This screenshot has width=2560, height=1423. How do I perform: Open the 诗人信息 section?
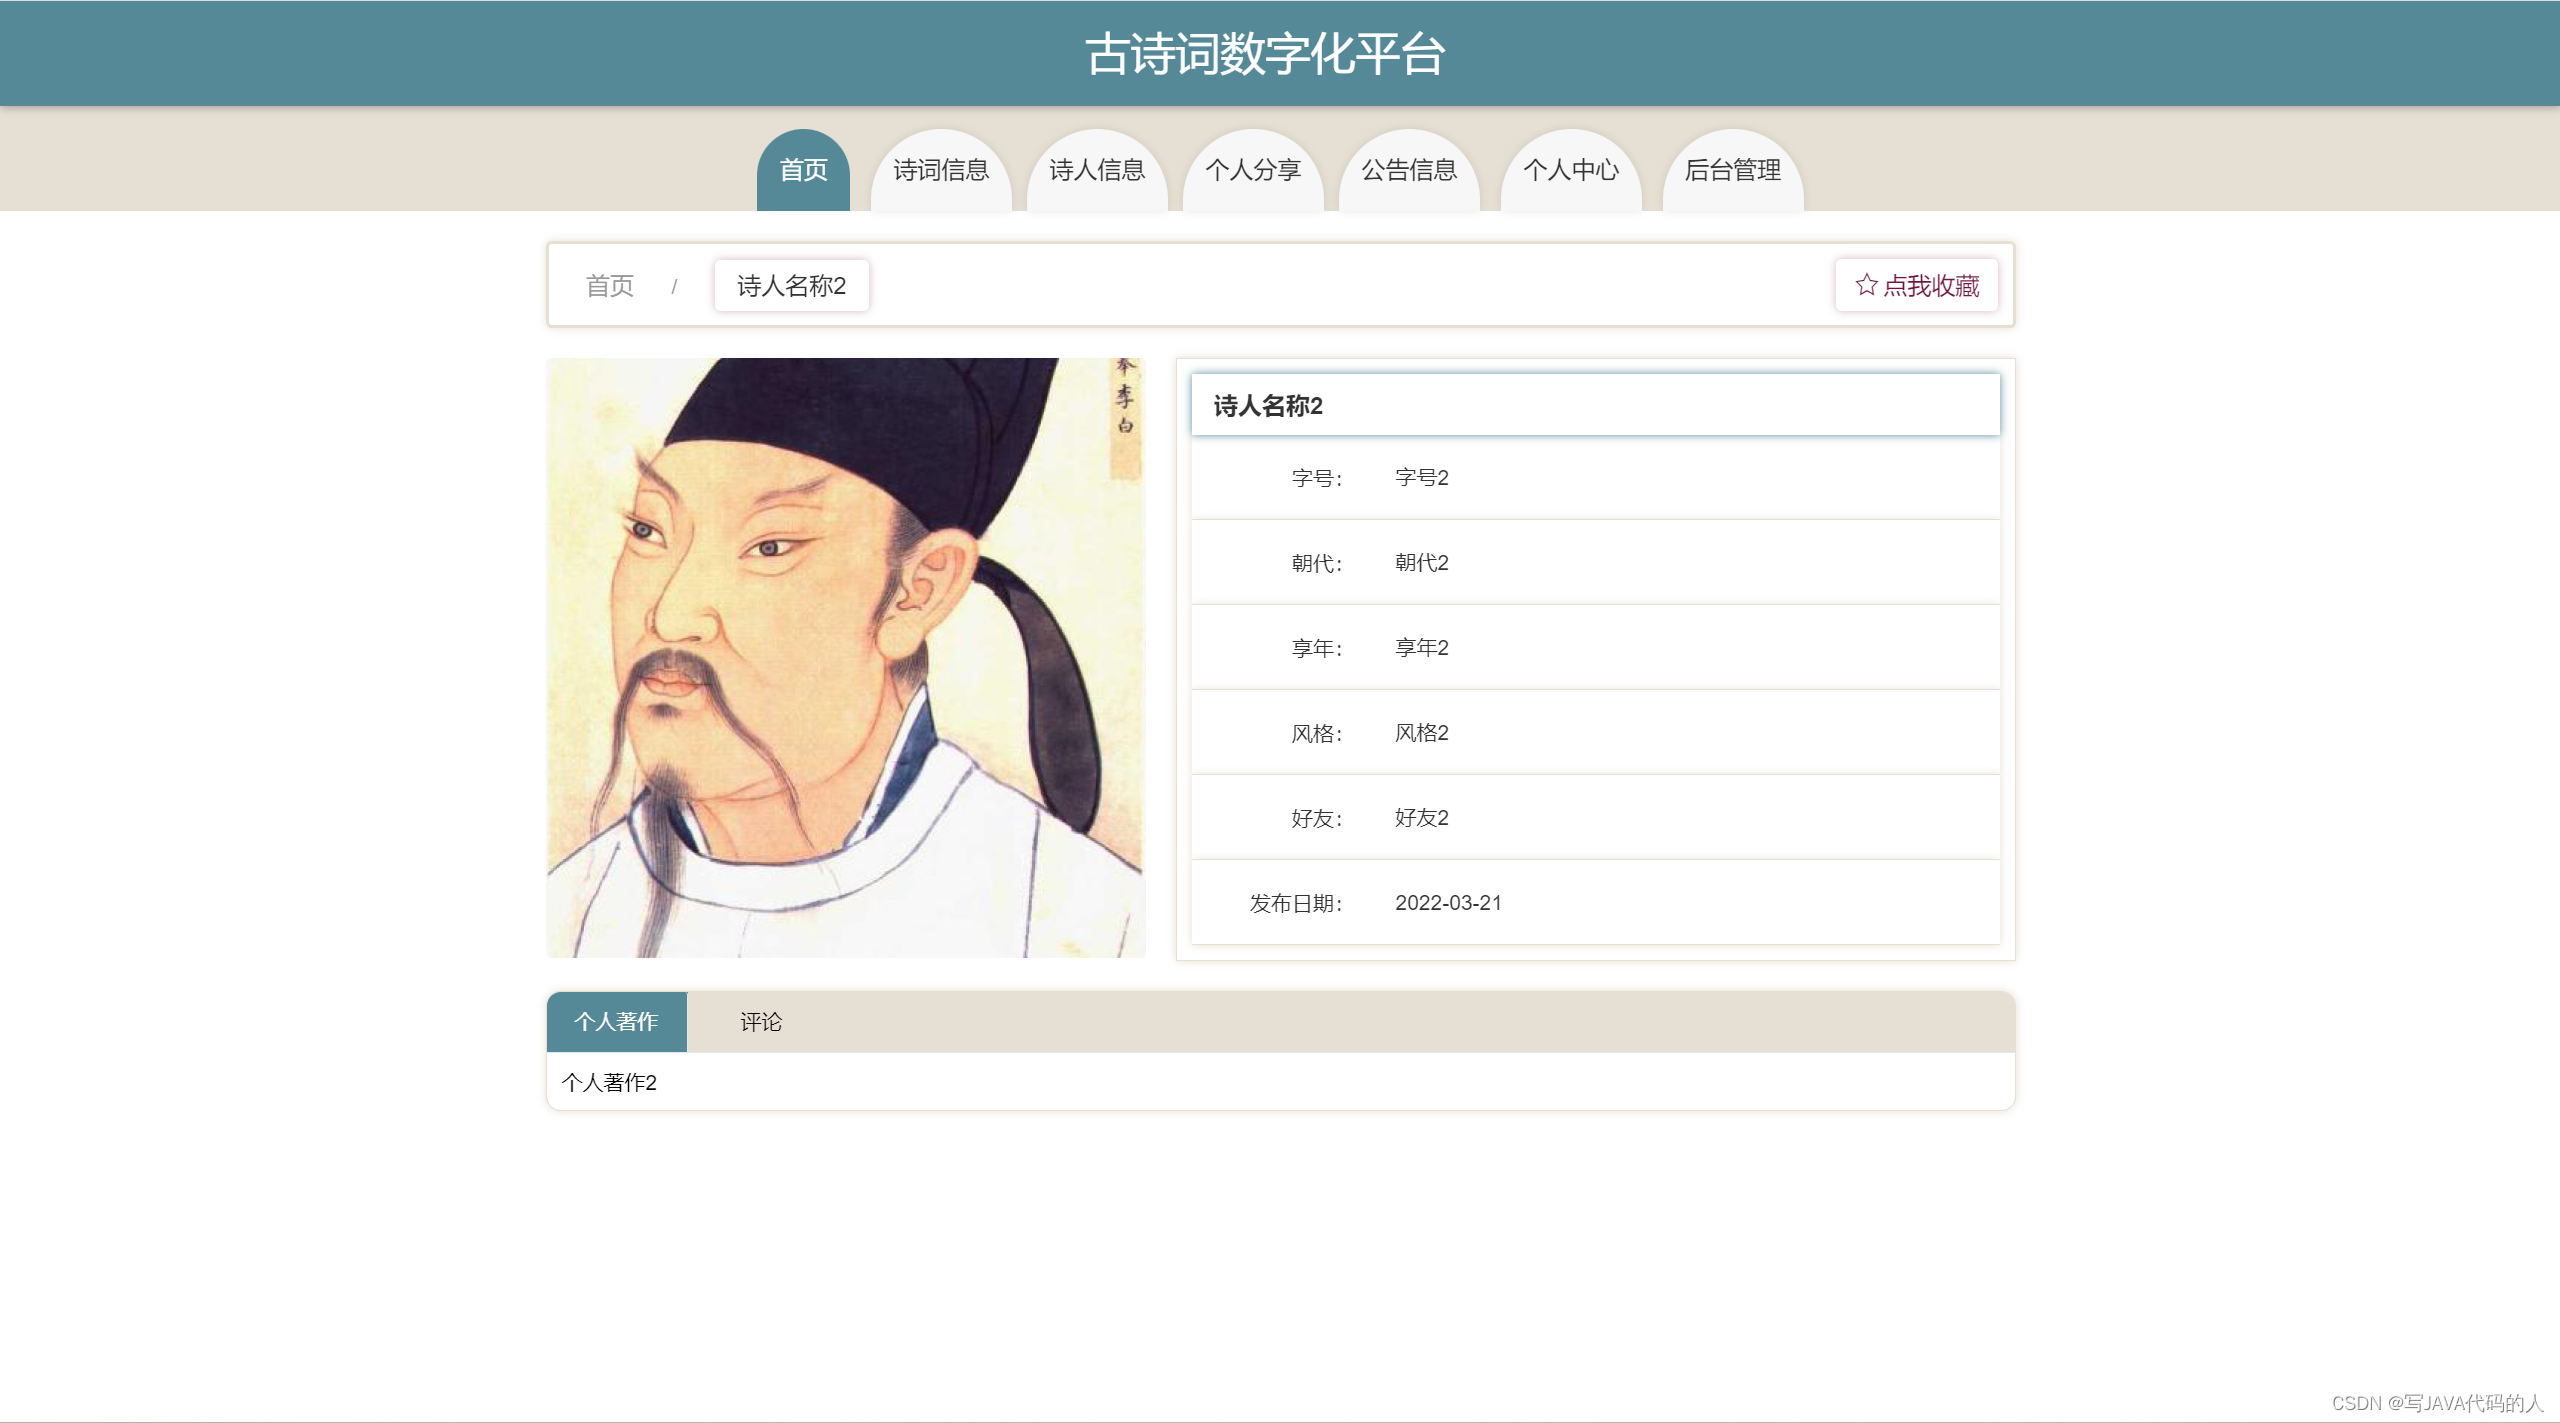[x=1097, y=170]
